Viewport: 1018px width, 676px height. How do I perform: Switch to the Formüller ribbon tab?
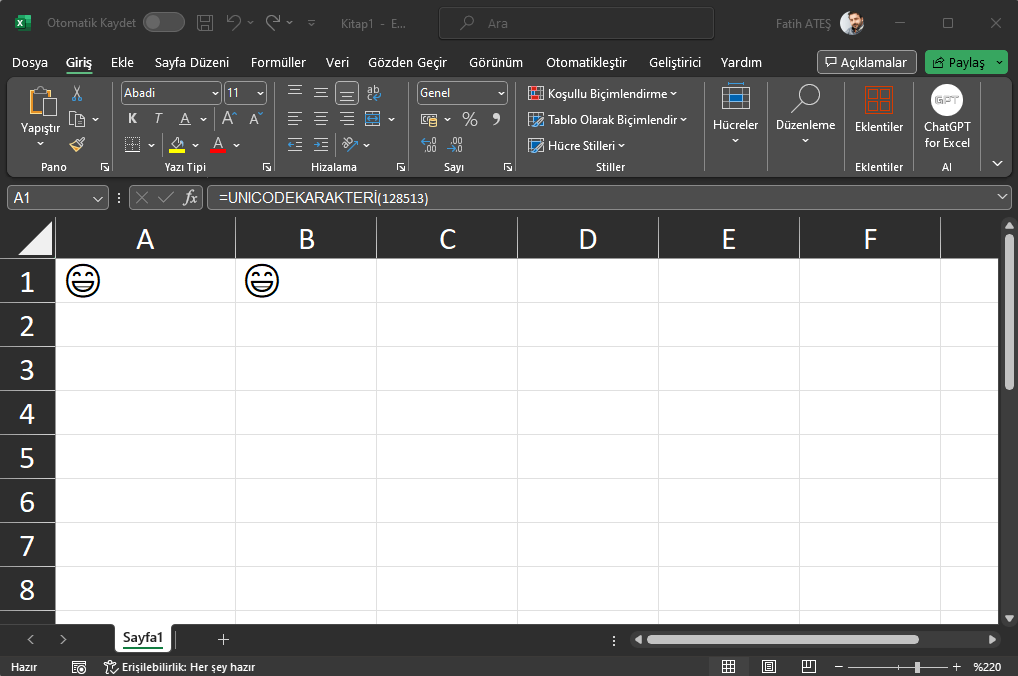[x=278, y=62]
